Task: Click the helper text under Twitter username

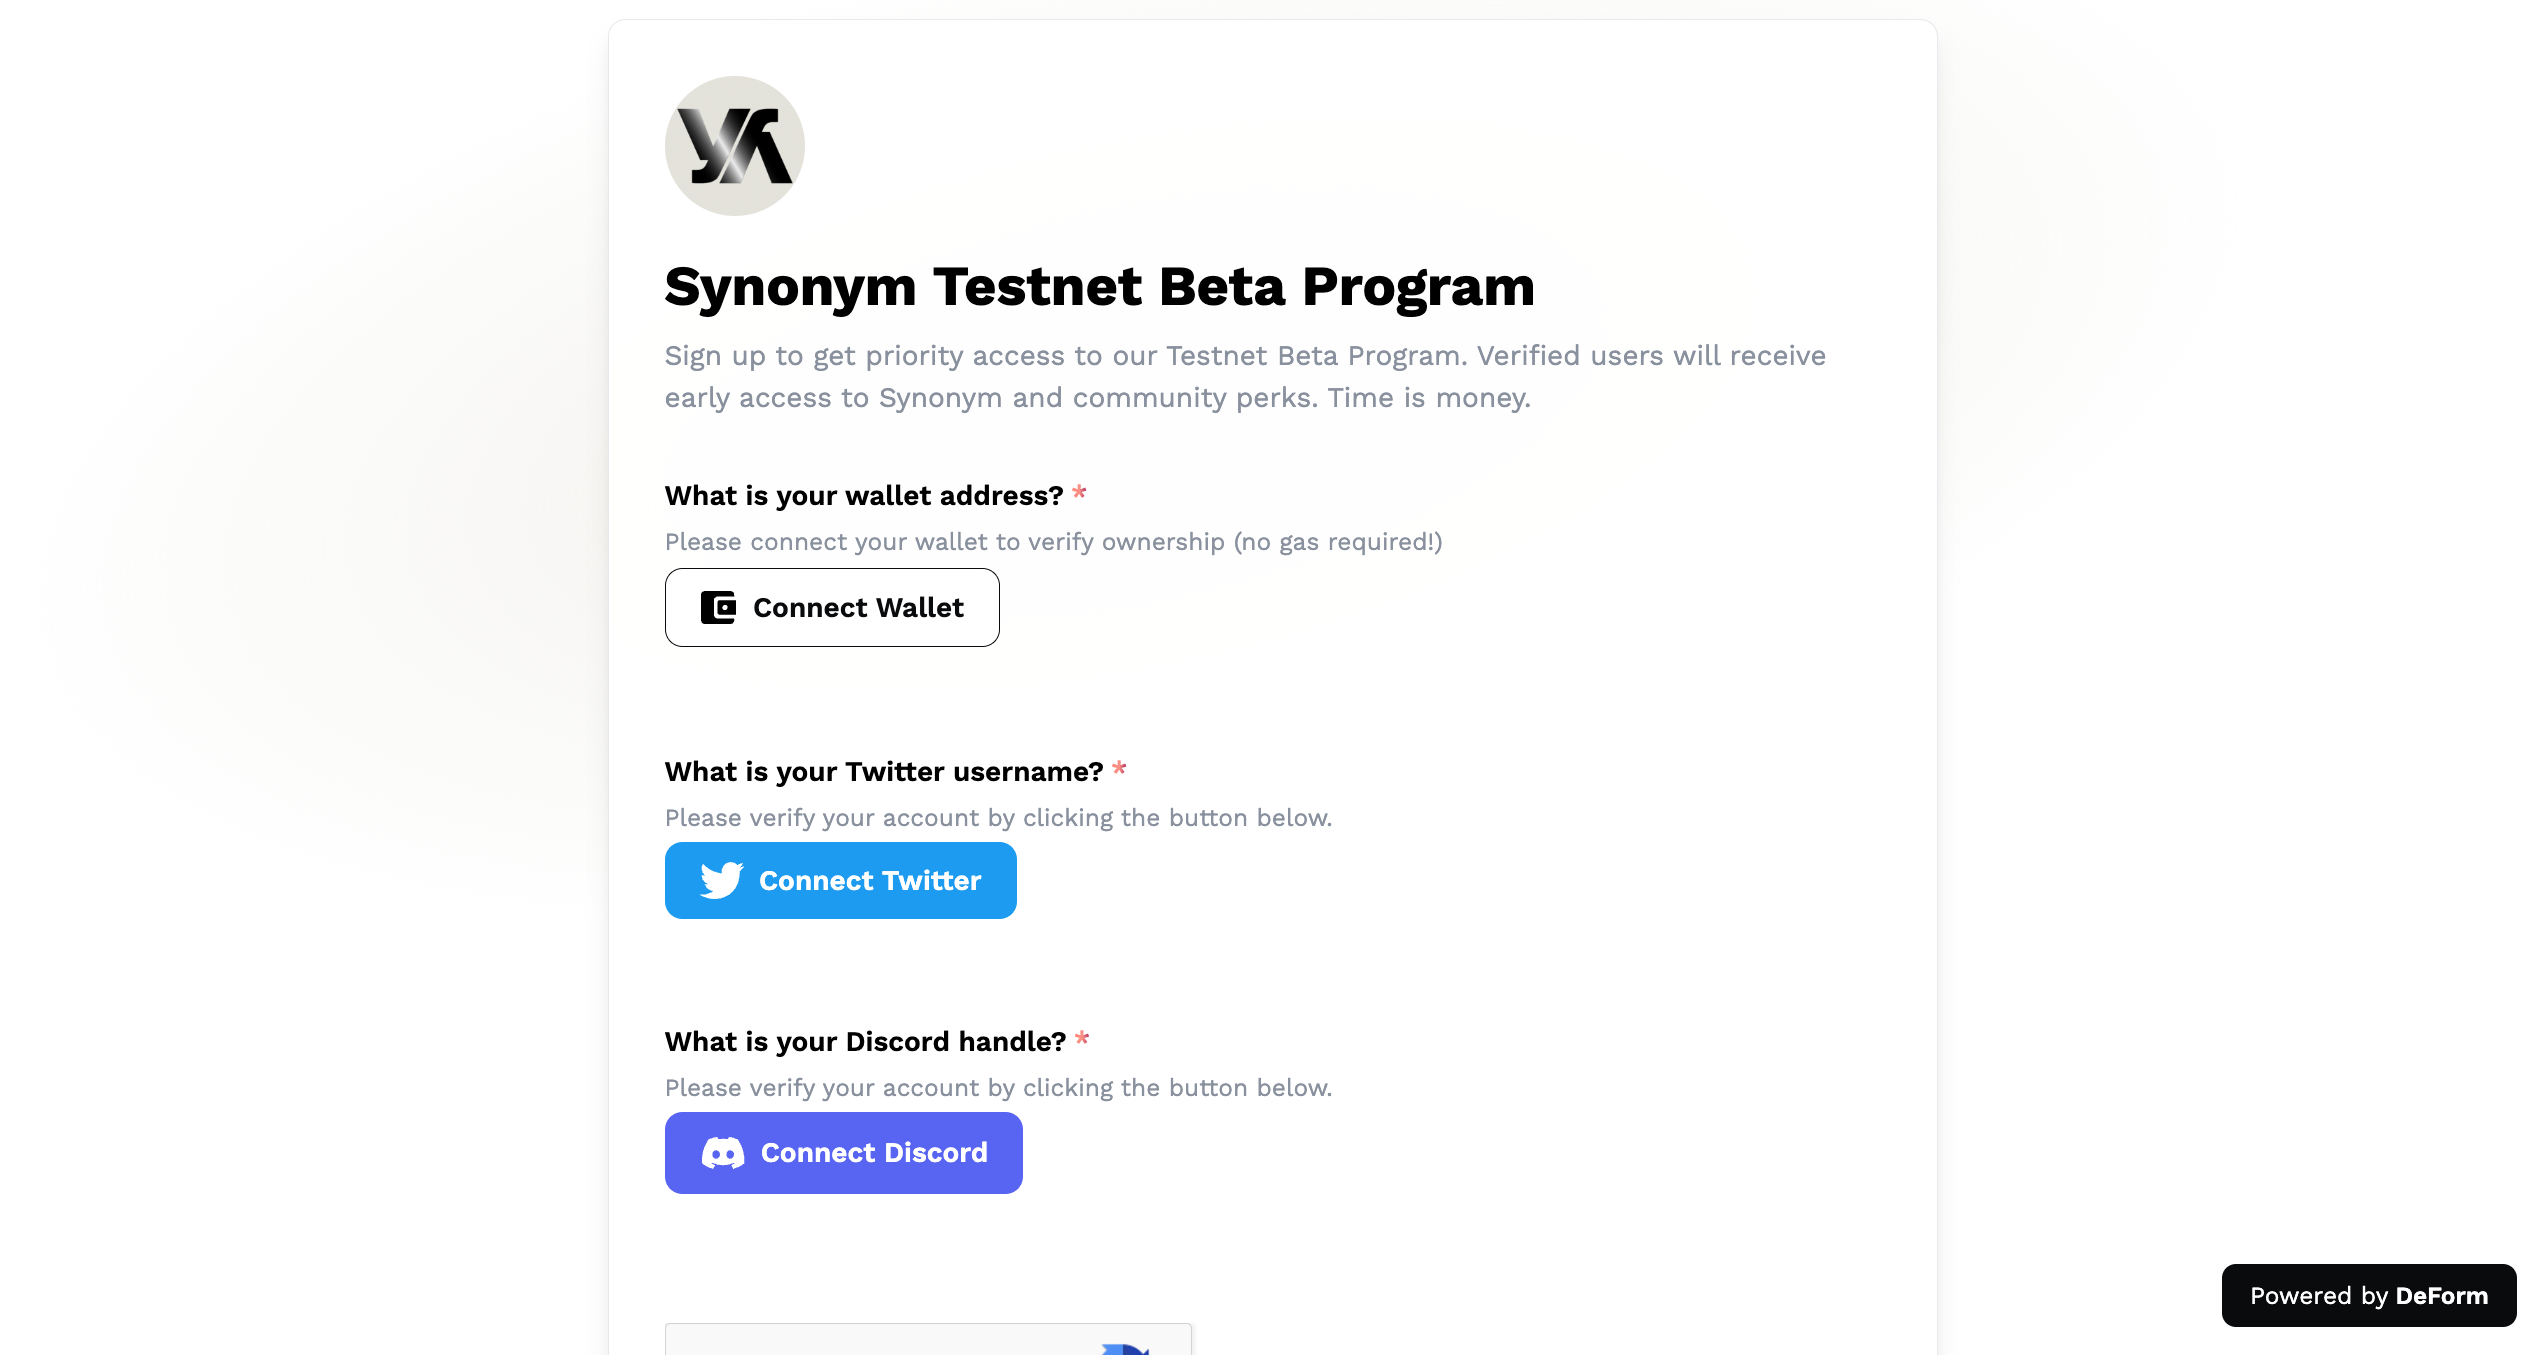Action: coord(998,818)
